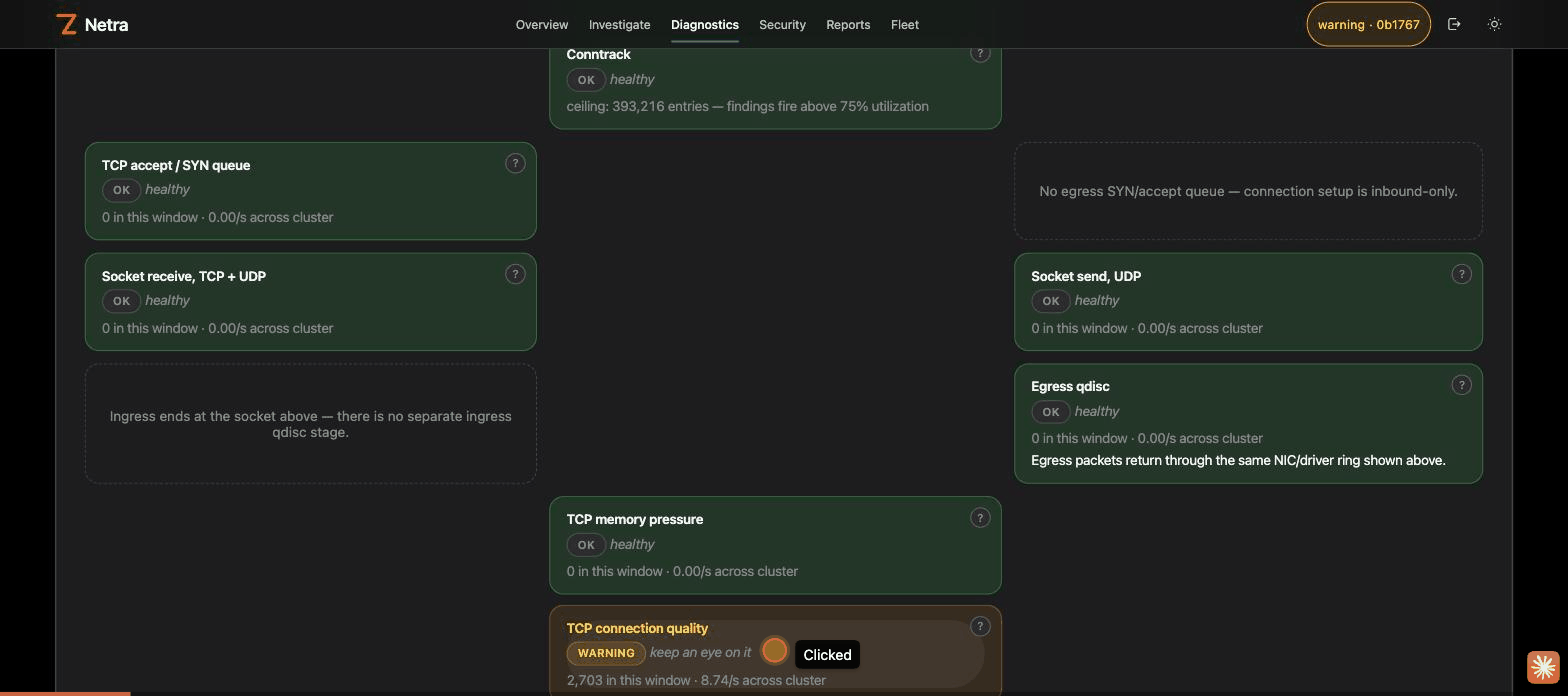Select the Egress qdisc title
The image size is (1568, 696).
[1070, 386]
